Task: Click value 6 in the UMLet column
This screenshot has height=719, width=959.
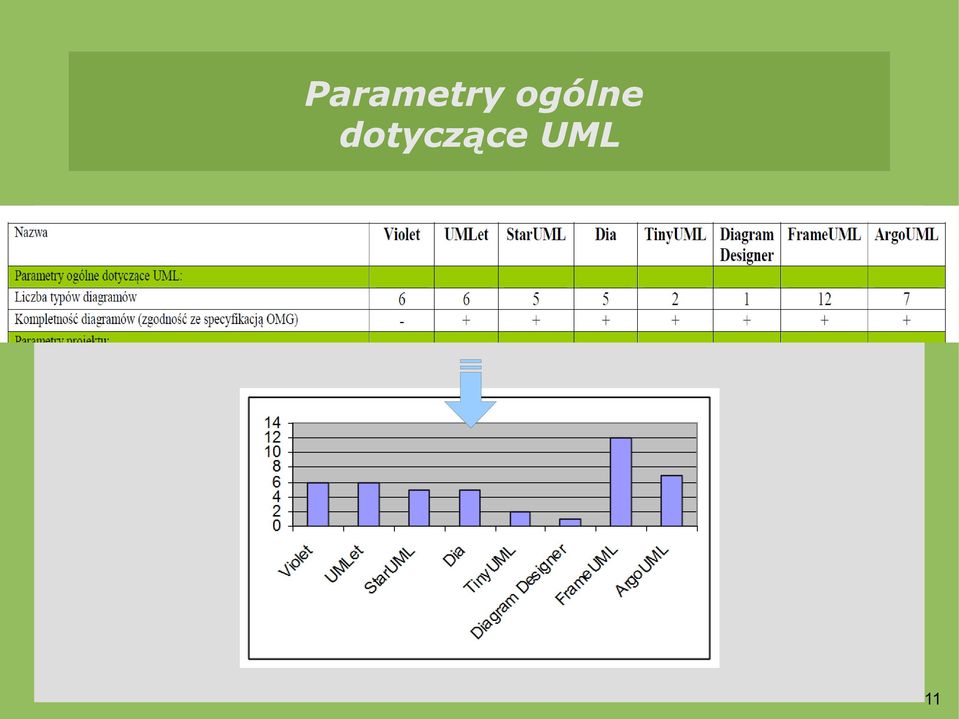Action: 466,299
